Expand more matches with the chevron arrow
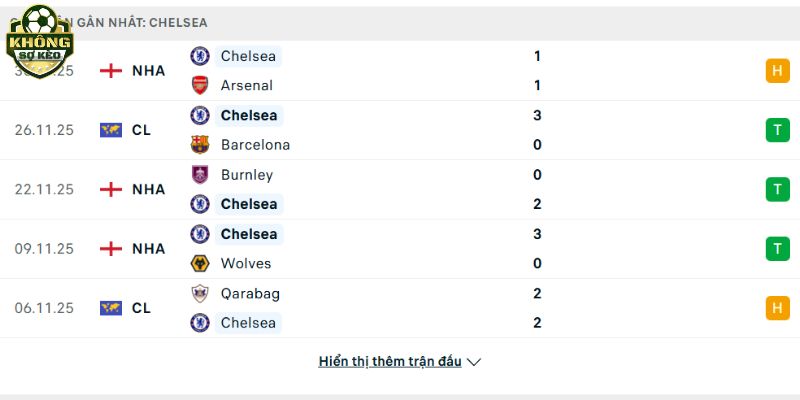The height and width of the screenshot is (400, 800). tap(474, 362)
